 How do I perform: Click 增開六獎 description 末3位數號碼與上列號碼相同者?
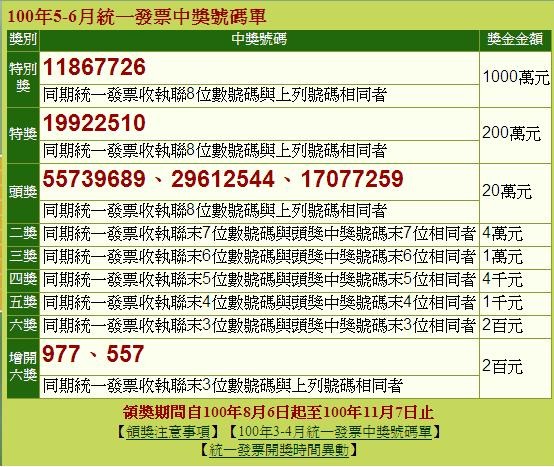point(223,386)
